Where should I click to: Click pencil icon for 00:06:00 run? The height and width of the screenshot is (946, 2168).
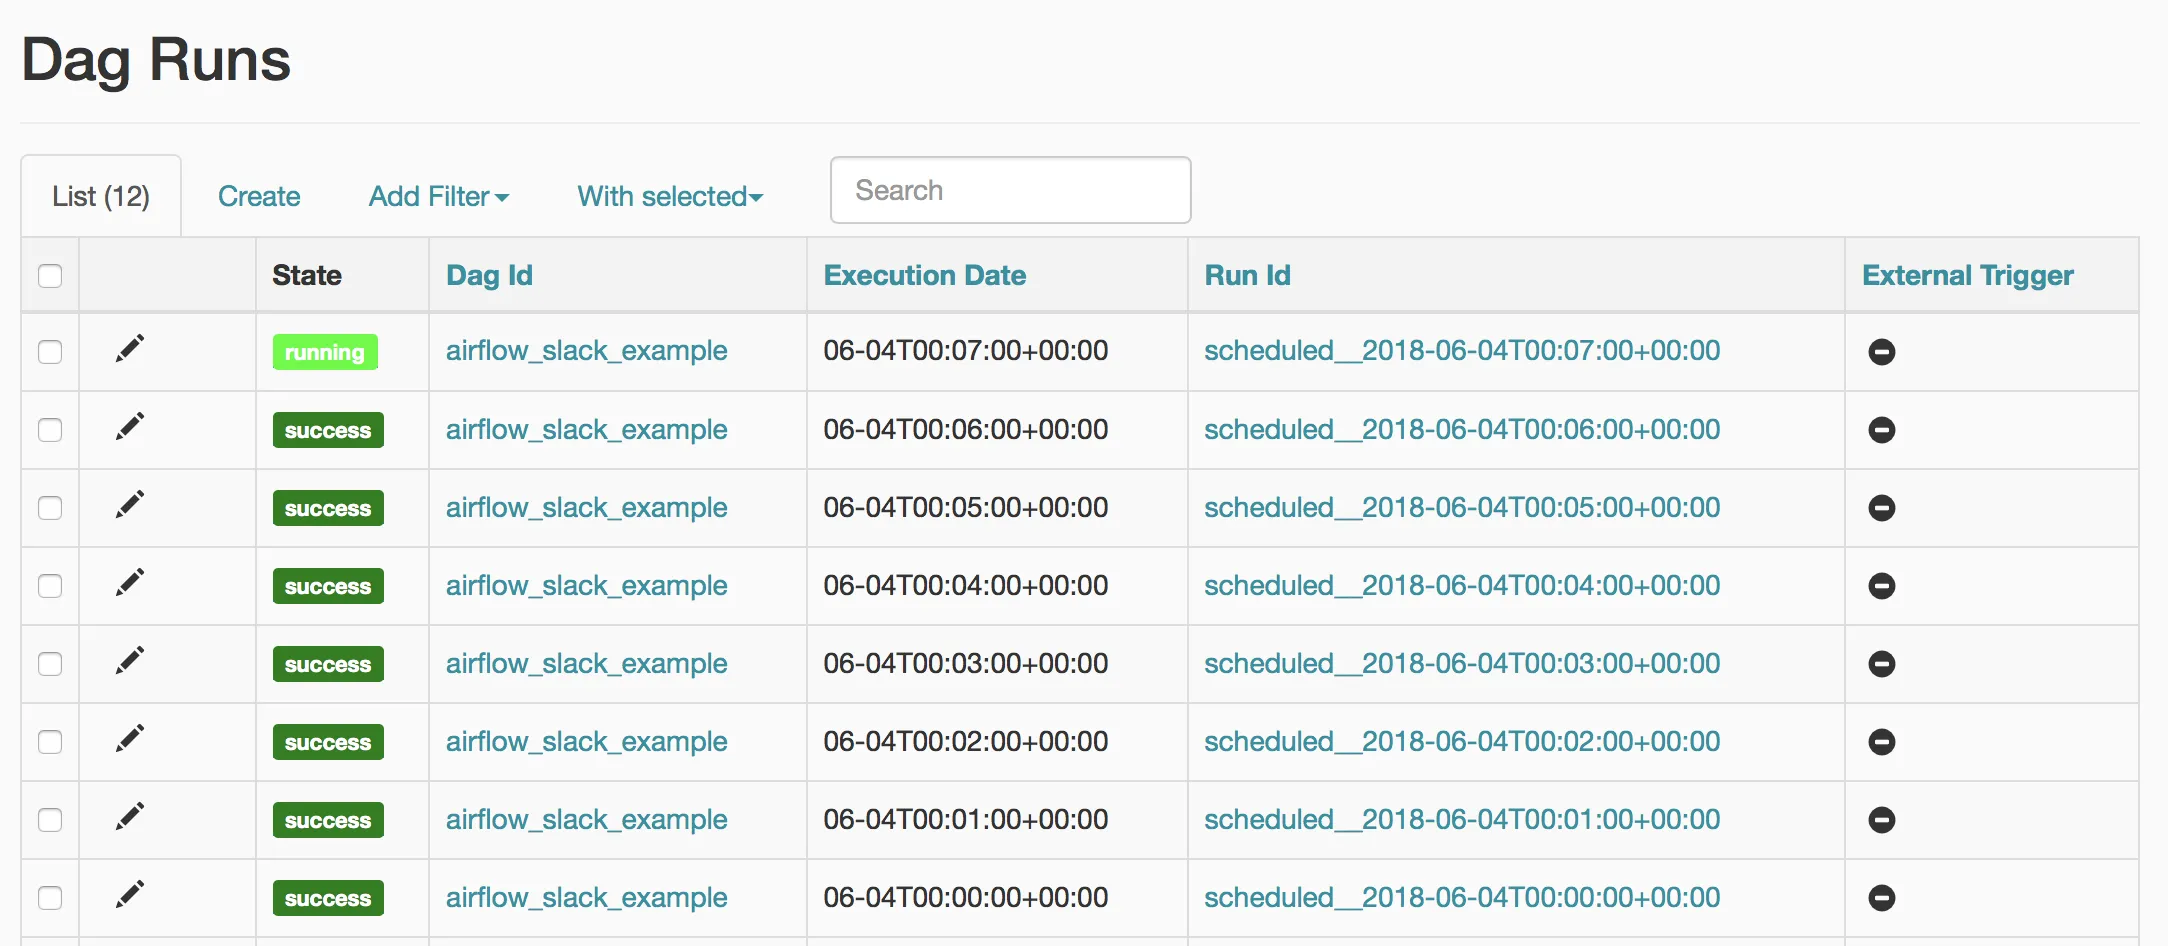click(130, 427)
